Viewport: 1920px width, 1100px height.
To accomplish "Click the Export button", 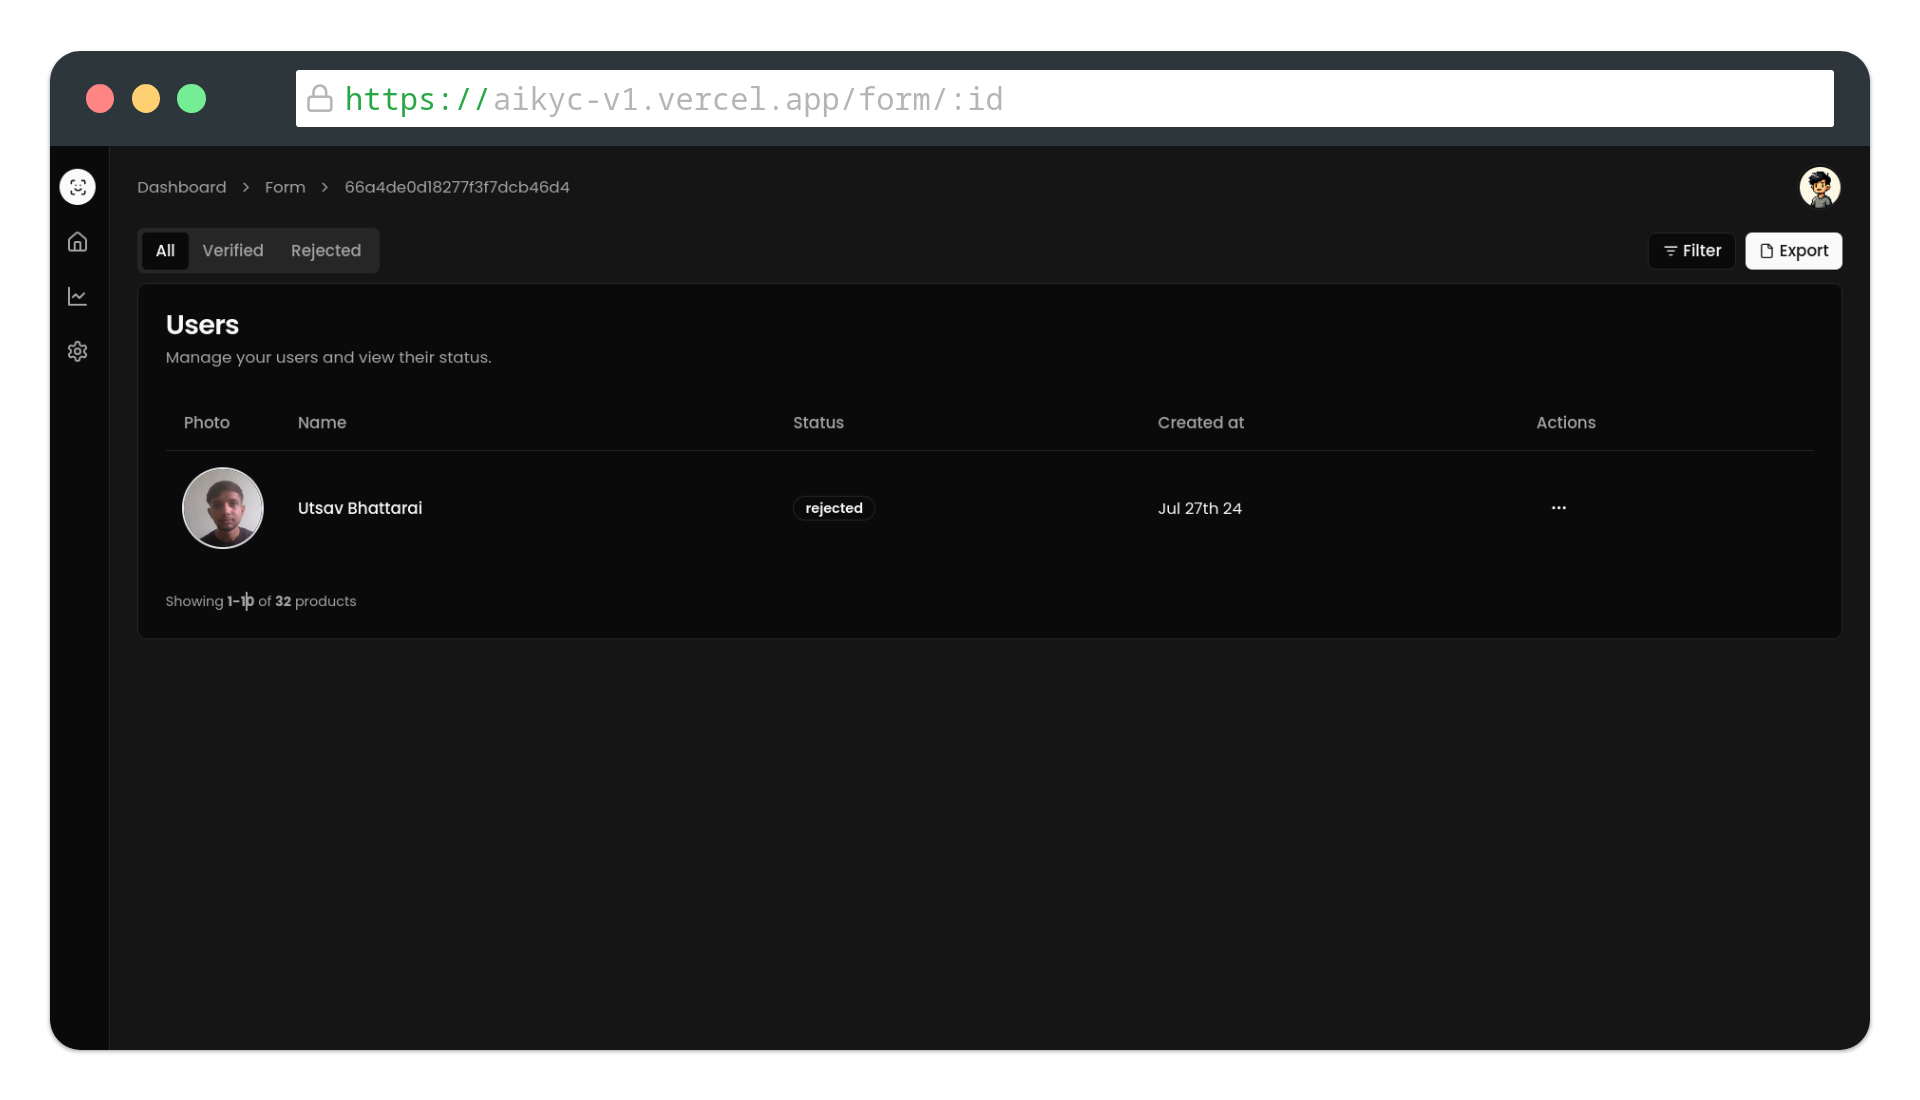I will [x=1793, y=251].
